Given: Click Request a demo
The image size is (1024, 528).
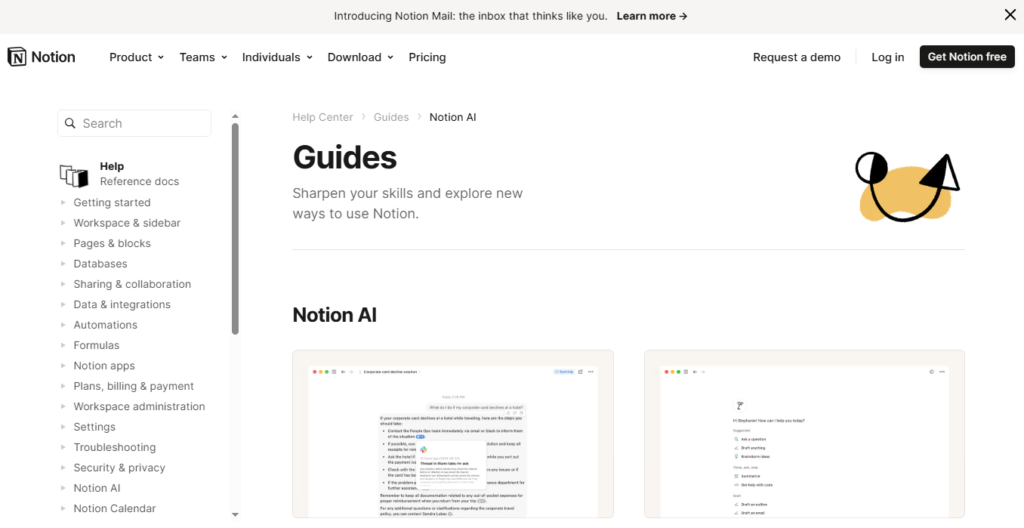Looking at the screenshot, I should point(797,57).
